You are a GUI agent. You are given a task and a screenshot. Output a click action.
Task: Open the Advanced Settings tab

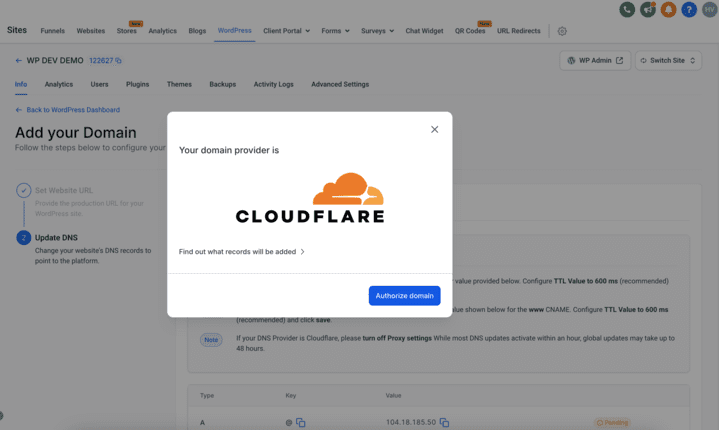(x=340, y=84)
